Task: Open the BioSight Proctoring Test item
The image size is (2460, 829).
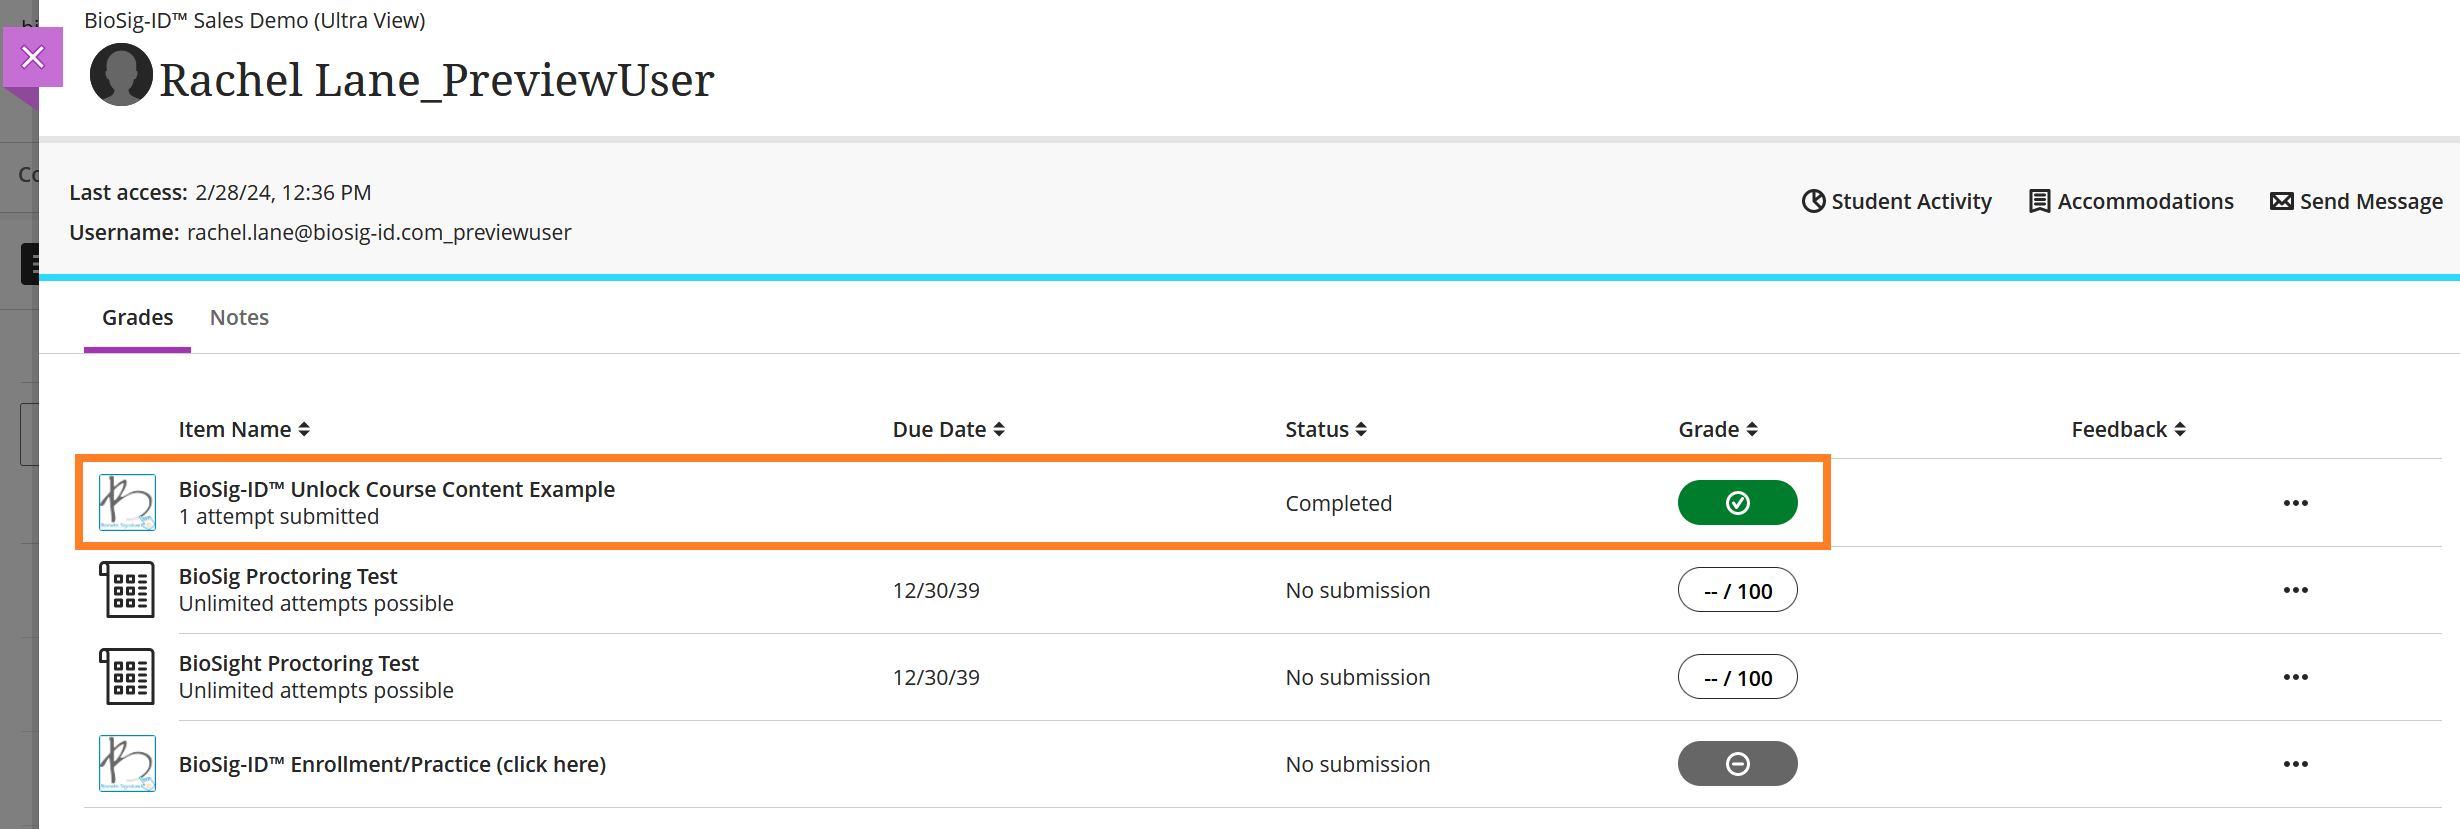Action: click(x=298, y=663)
